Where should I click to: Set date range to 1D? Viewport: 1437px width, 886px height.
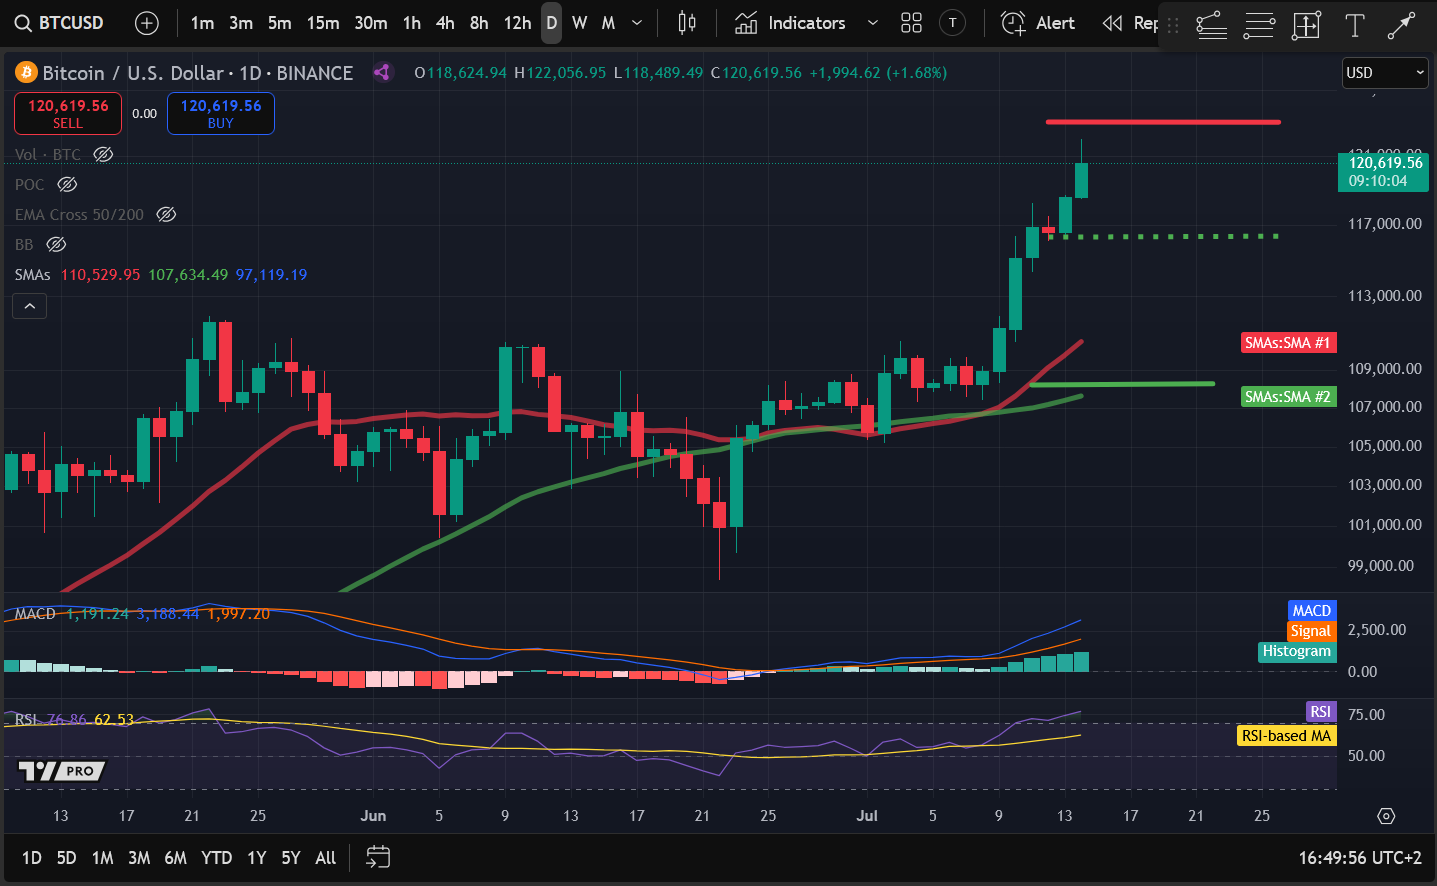coord(32,857)
